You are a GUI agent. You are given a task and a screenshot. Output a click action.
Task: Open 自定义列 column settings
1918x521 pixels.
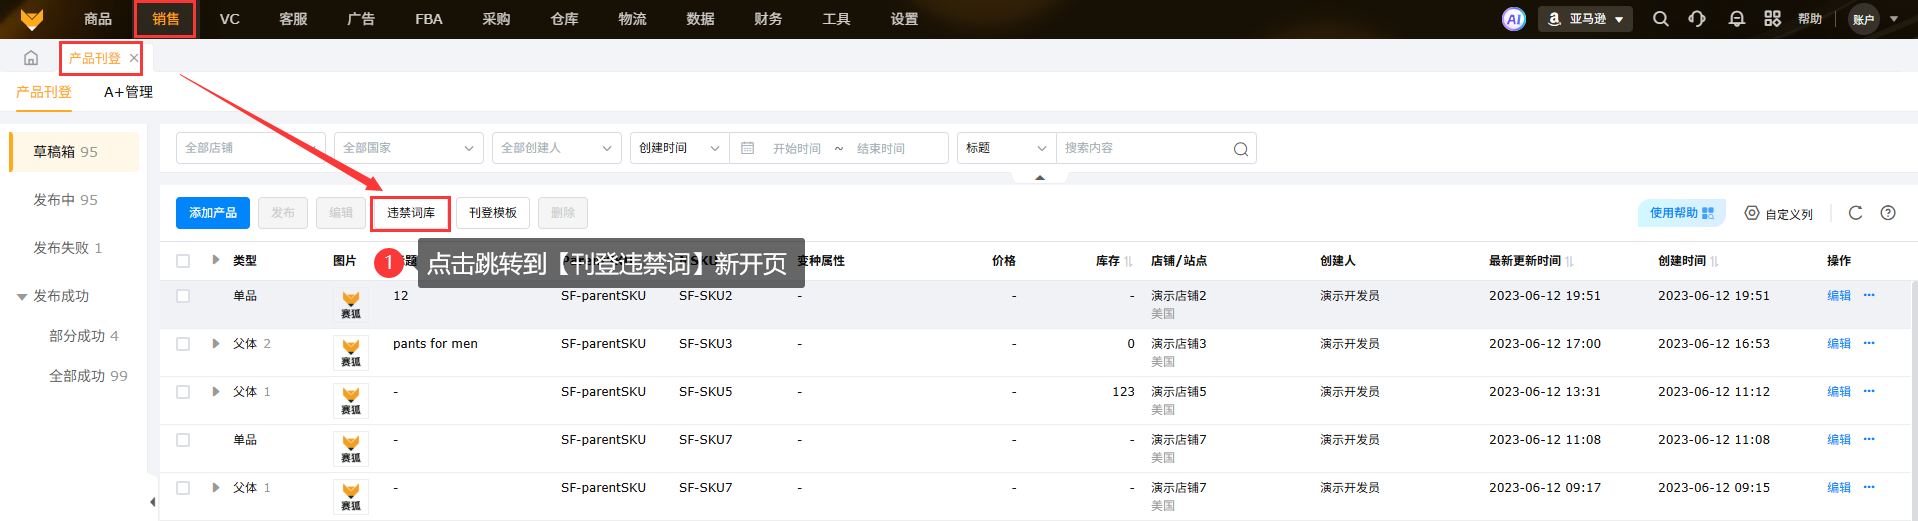1778,213
